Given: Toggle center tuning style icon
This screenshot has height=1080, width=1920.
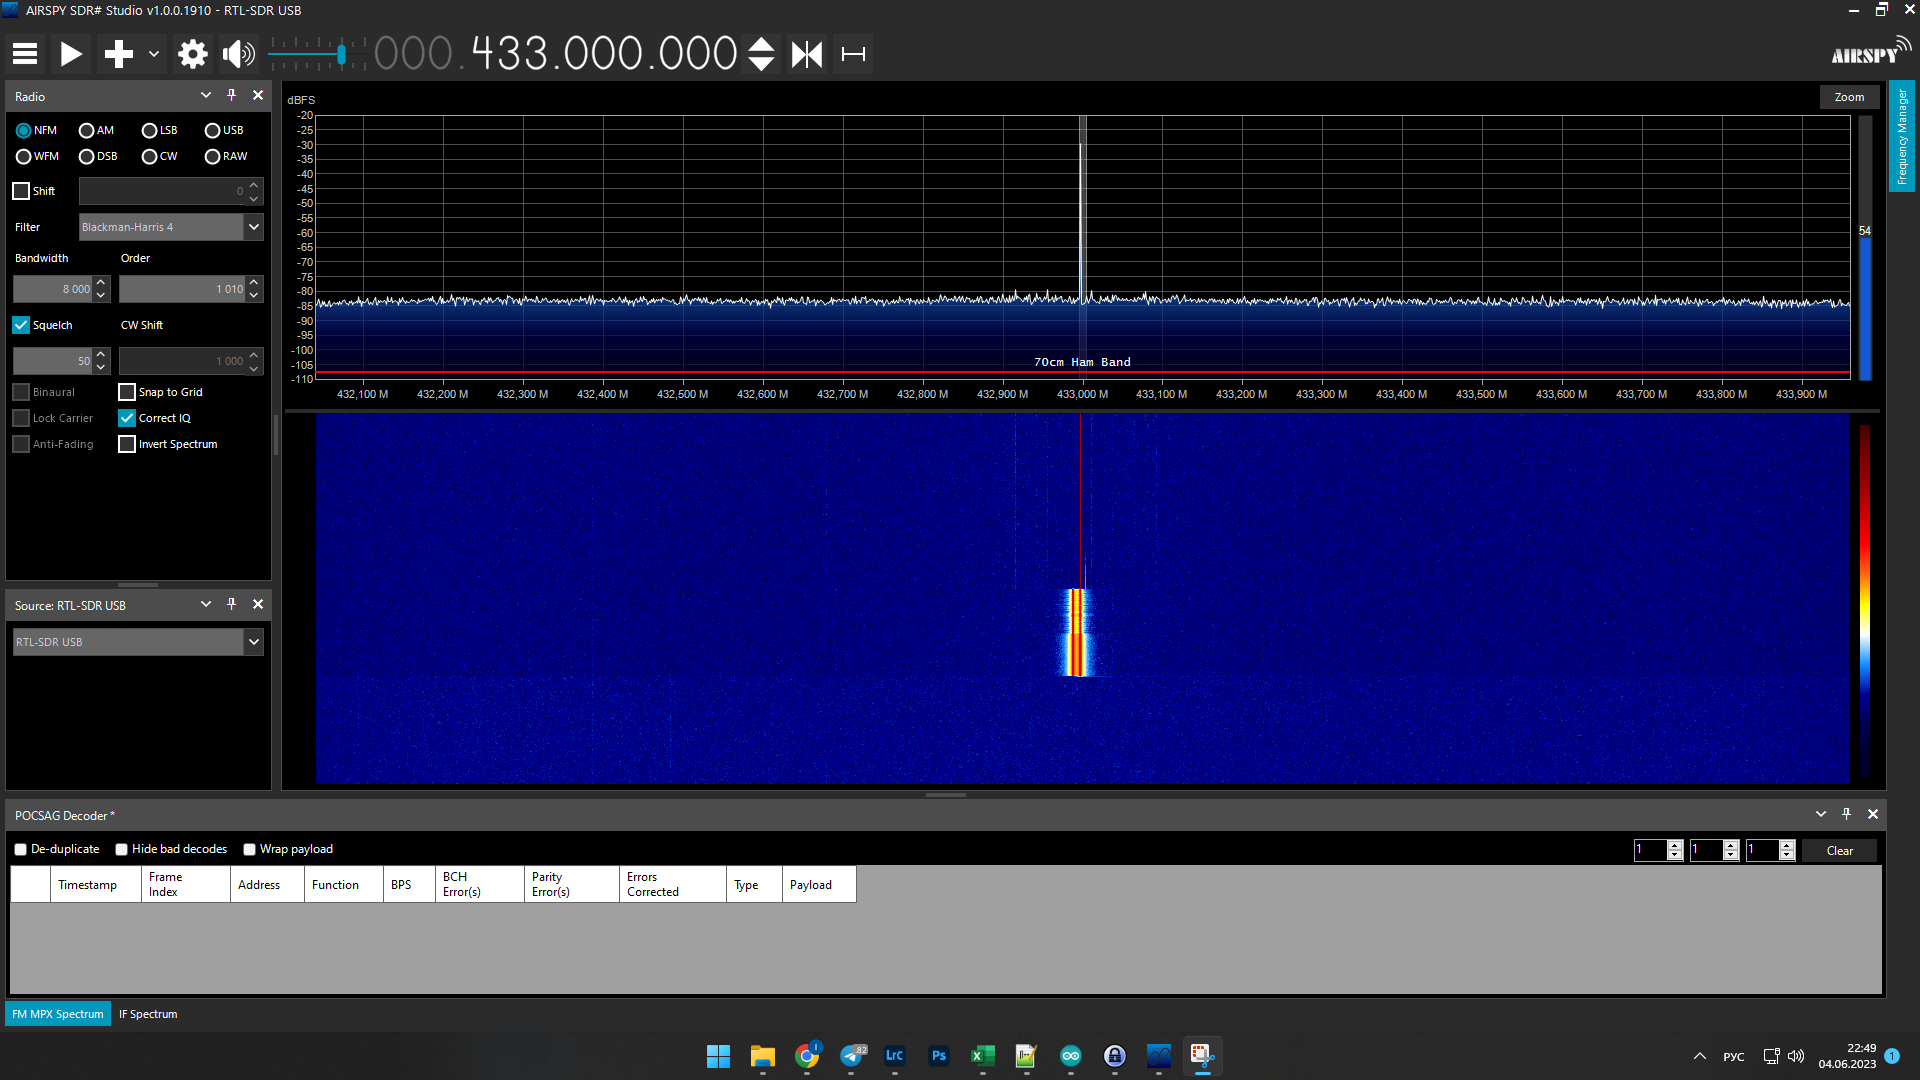Looking at the screenshot, I should pos(807,54).
